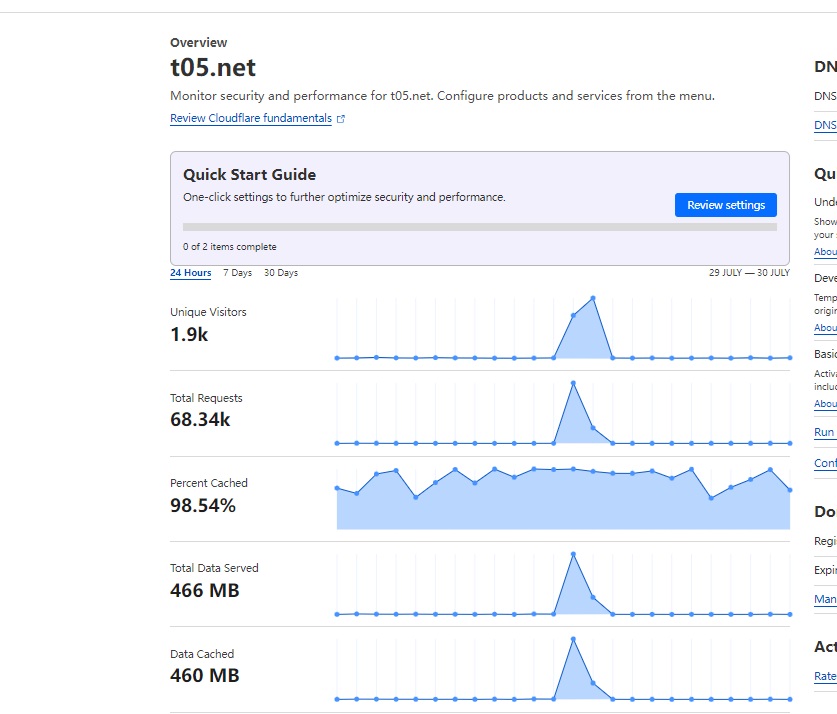Click the 29 JULY — 30 JULY date range
The width and height of the screenshot is (837, 714).
click(x=748, y=273)
